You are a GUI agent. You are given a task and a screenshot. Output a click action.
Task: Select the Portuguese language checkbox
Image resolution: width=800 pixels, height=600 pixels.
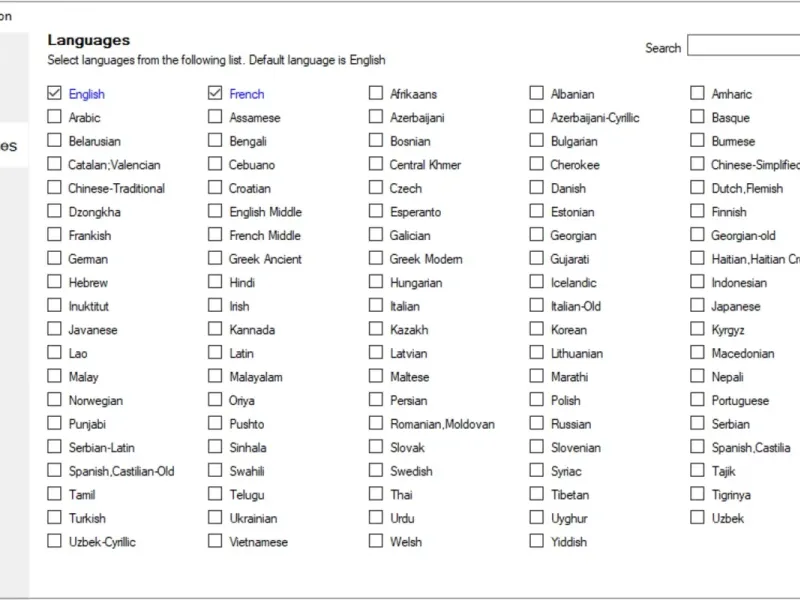[x=697, y=400]
